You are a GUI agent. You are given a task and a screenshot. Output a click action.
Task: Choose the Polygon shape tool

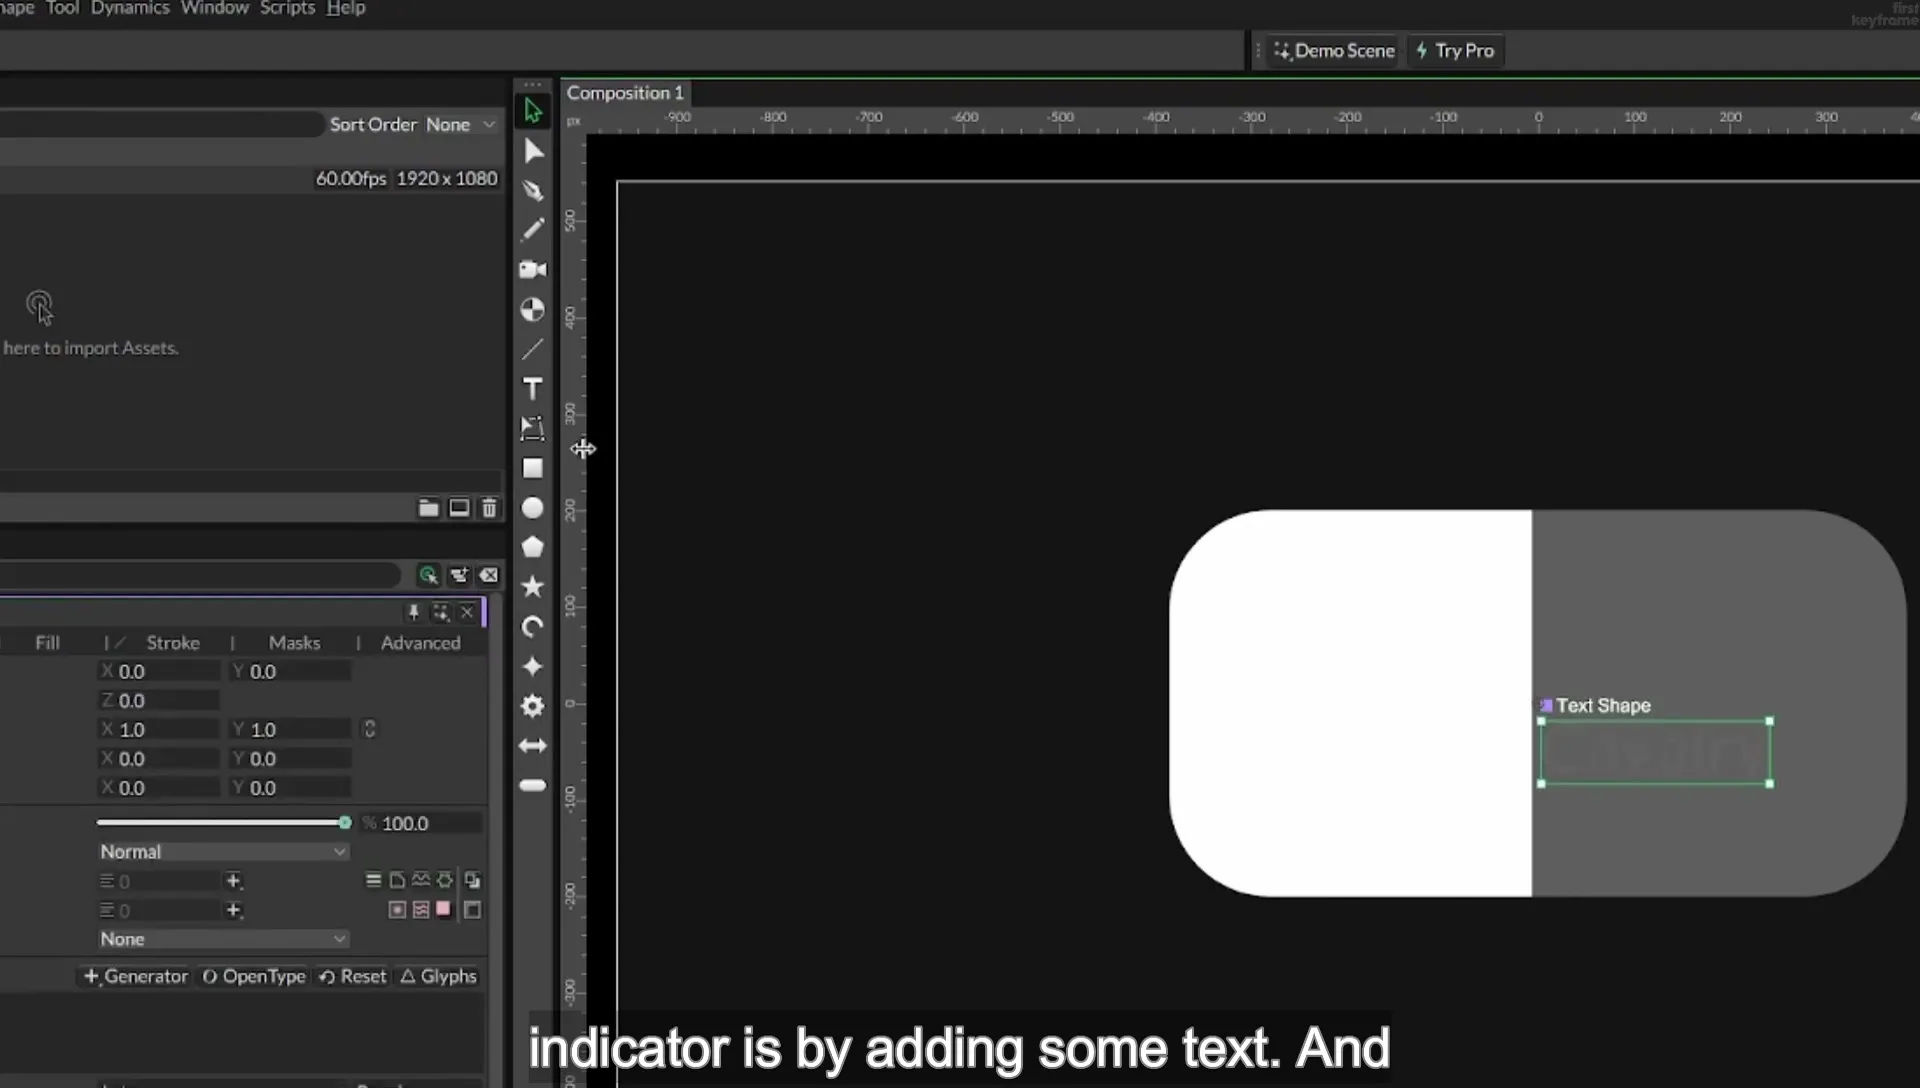pyautogui.click(x=533, y=547)
